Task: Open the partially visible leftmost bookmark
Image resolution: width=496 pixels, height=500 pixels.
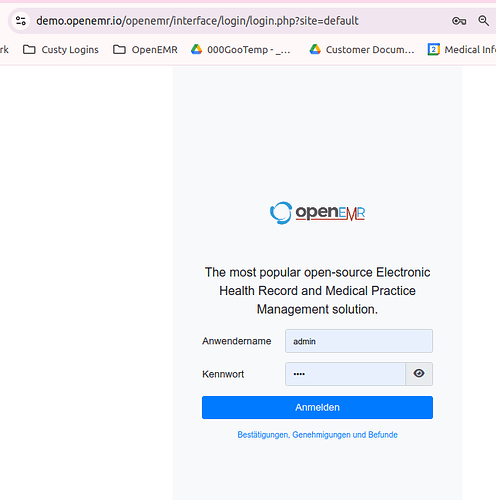Action: (4, 50)
